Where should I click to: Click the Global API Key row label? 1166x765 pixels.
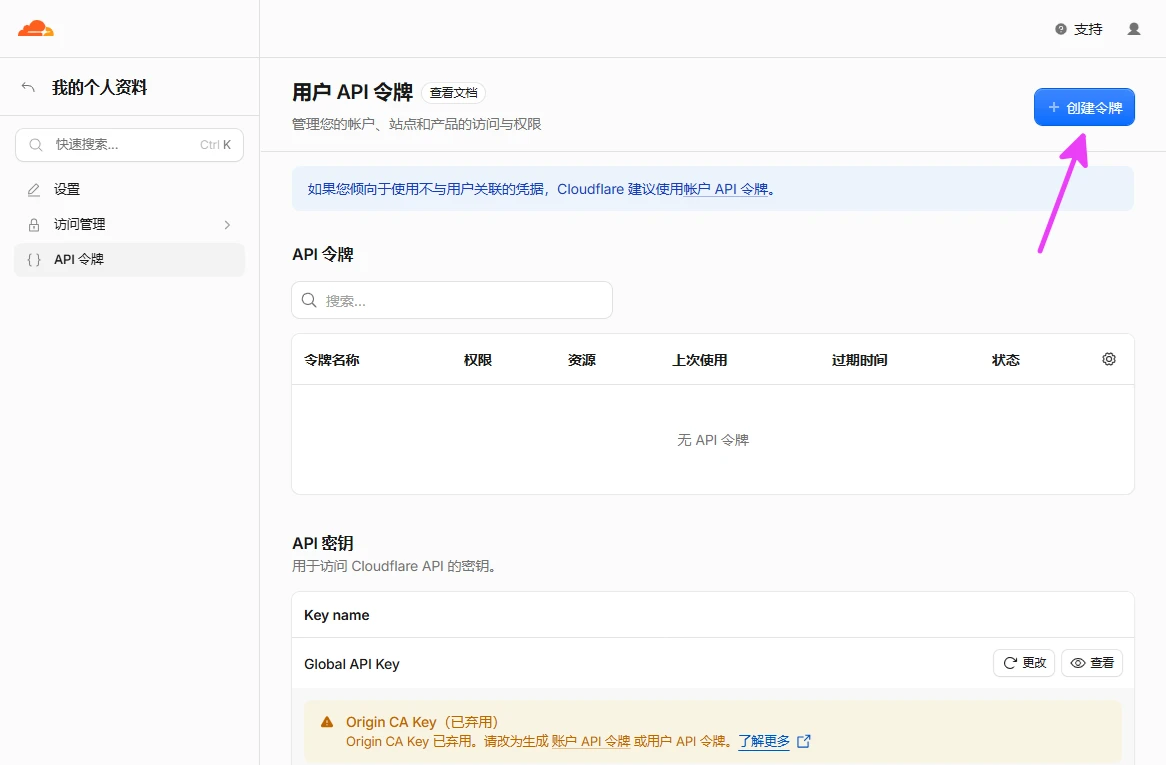click(352, 664)
